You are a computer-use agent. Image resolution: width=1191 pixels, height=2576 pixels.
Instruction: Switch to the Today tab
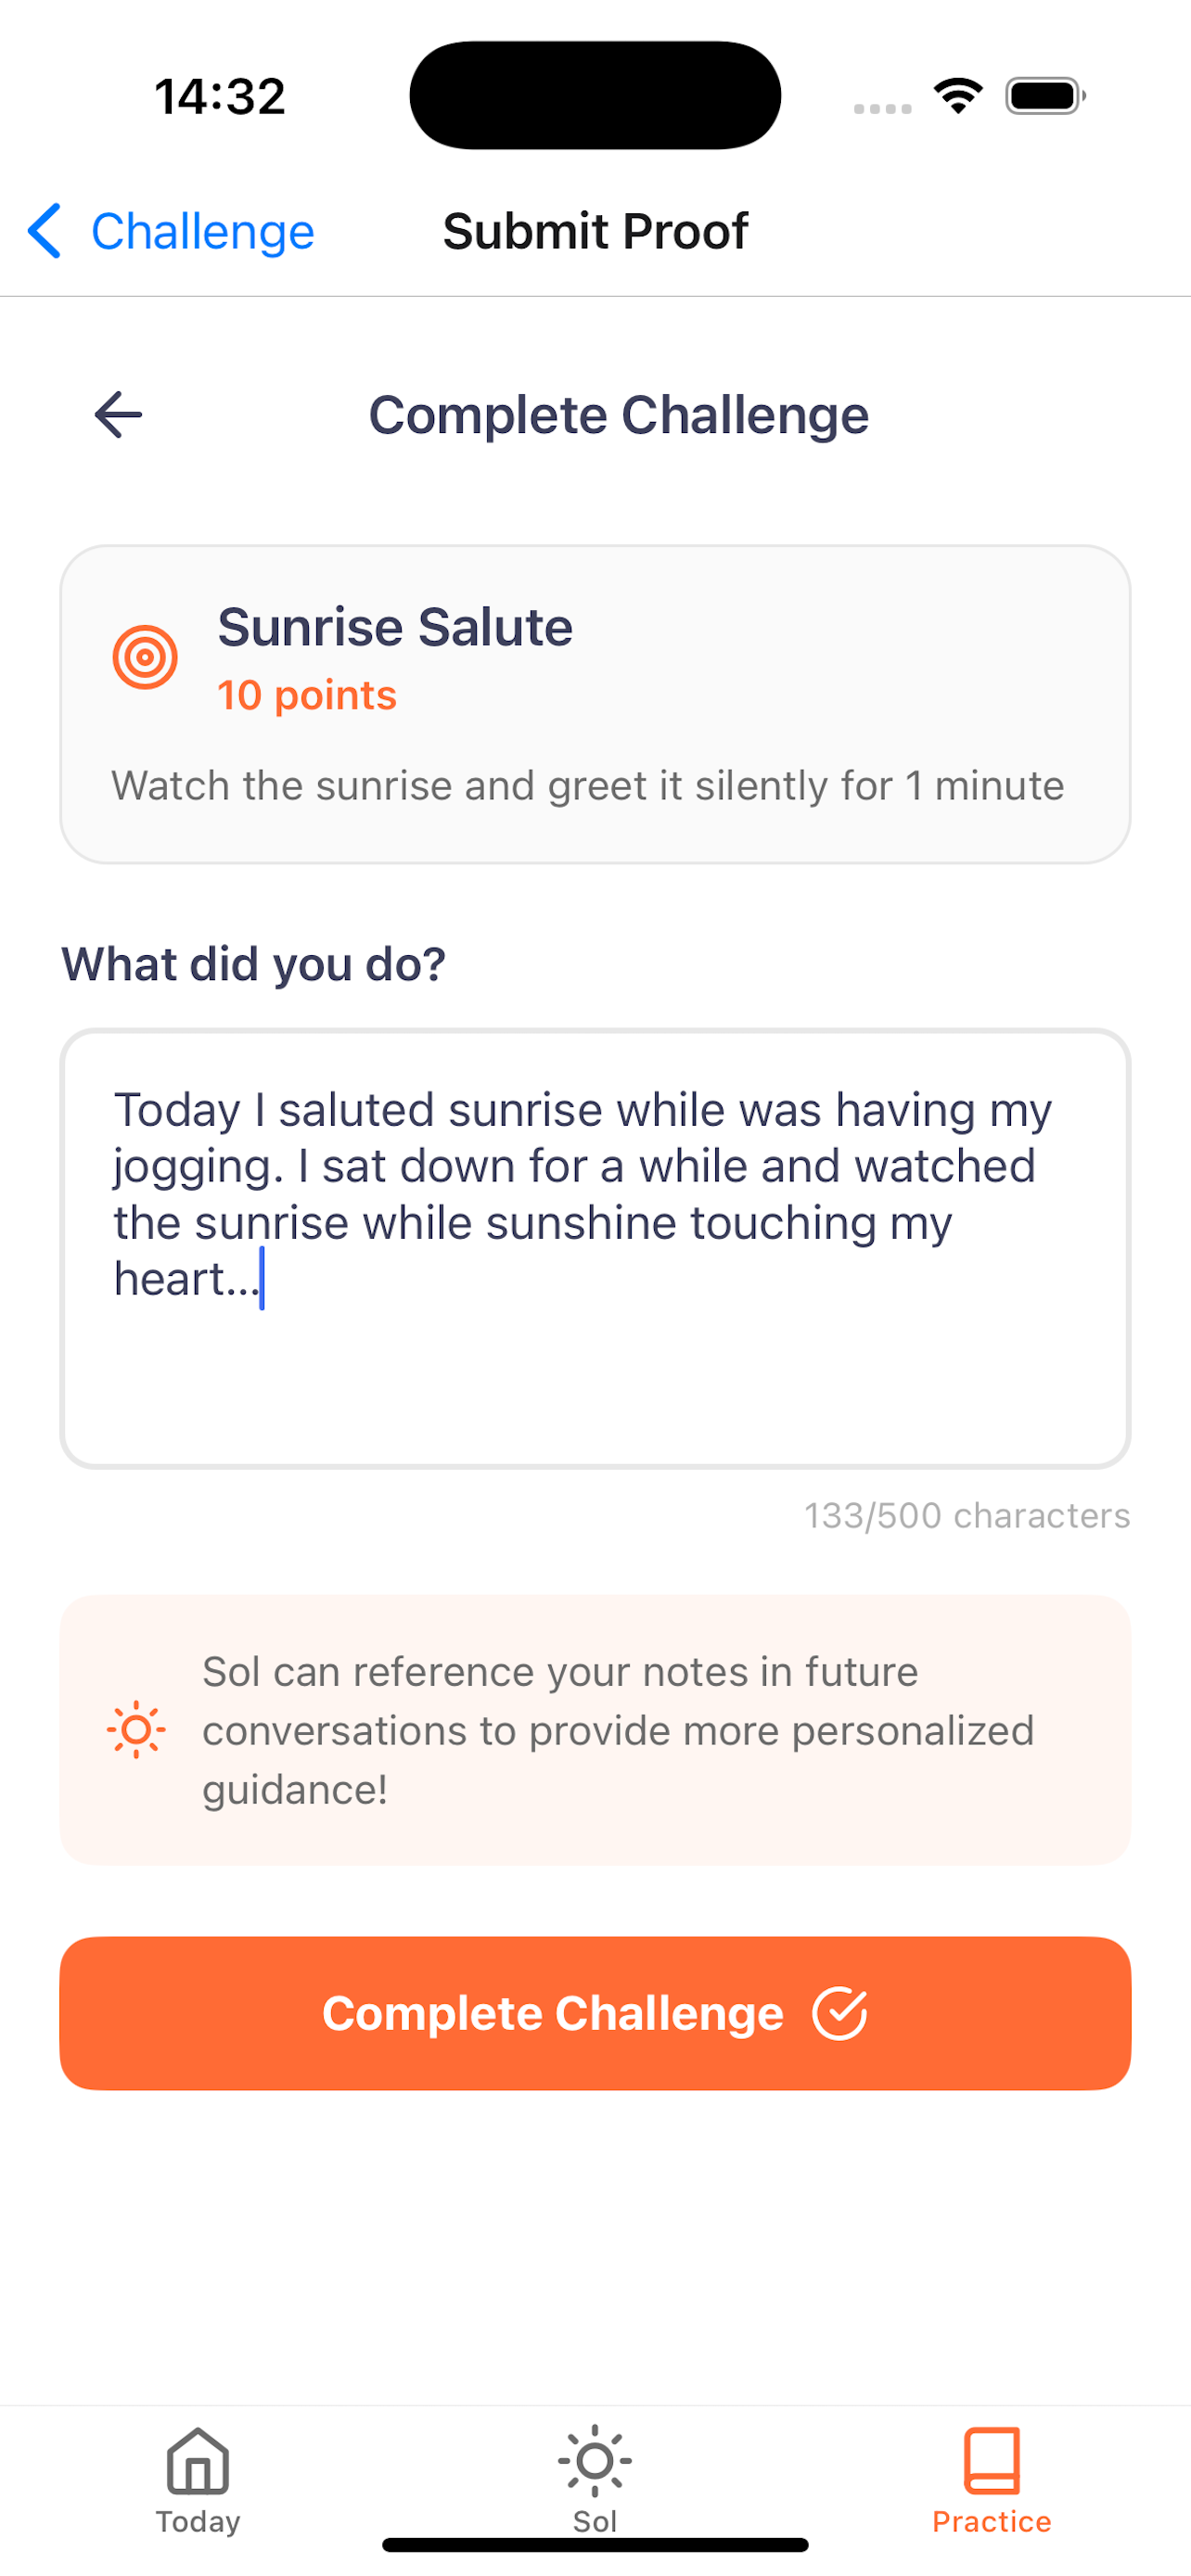[x=196, y=2490]
